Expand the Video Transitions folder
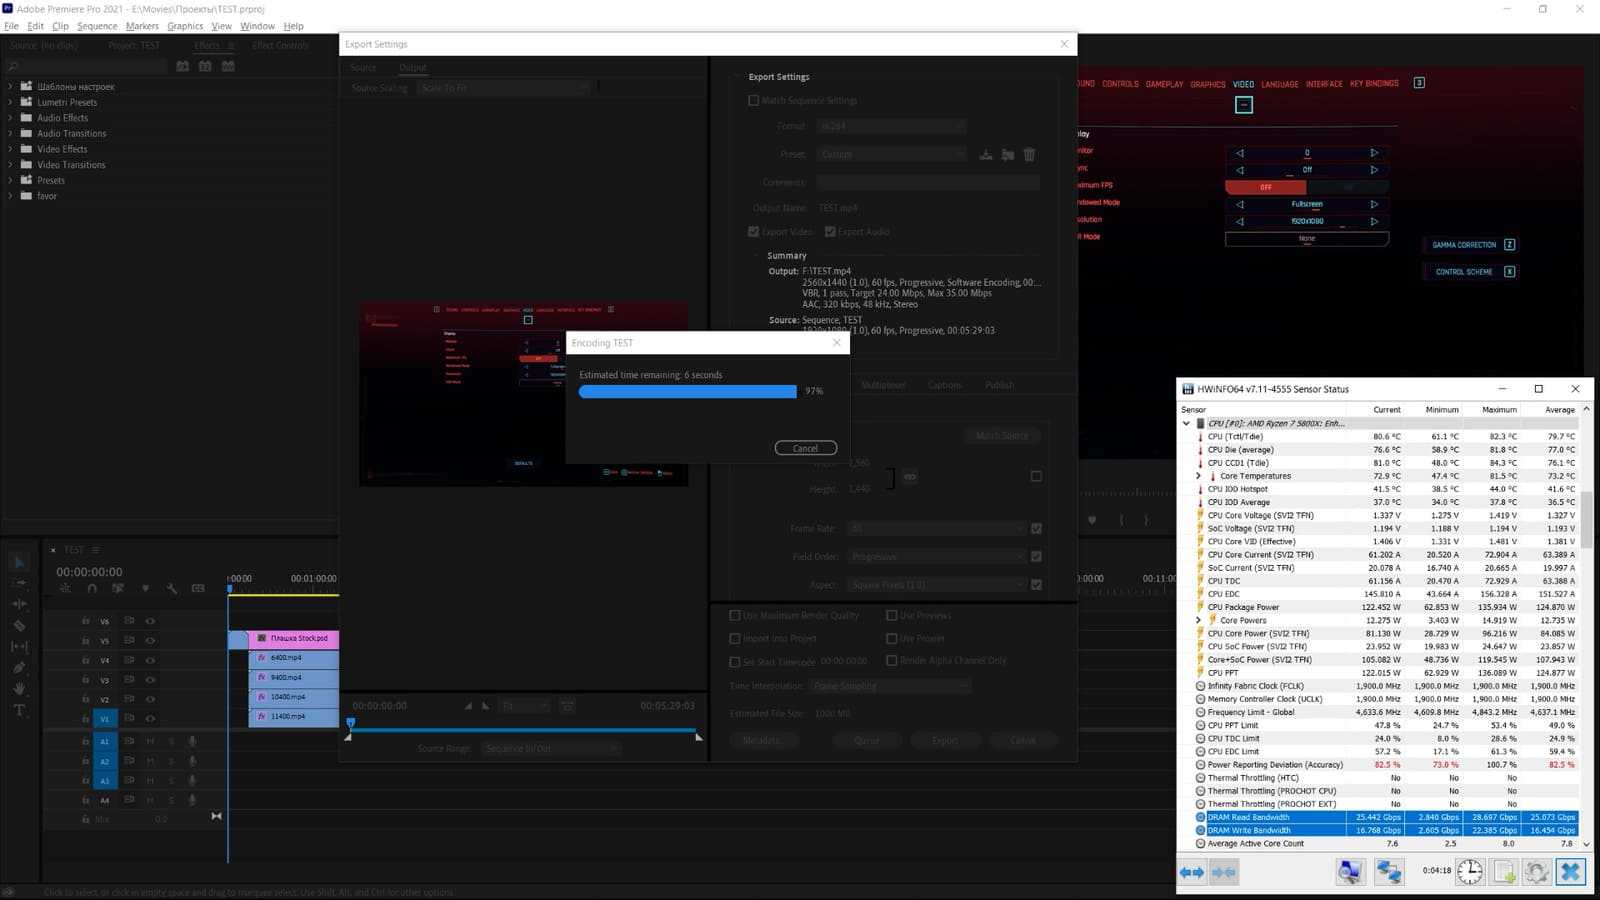The width and height of the screenshot is (1600, 900). pyautogui.click(x=10, y=165)
